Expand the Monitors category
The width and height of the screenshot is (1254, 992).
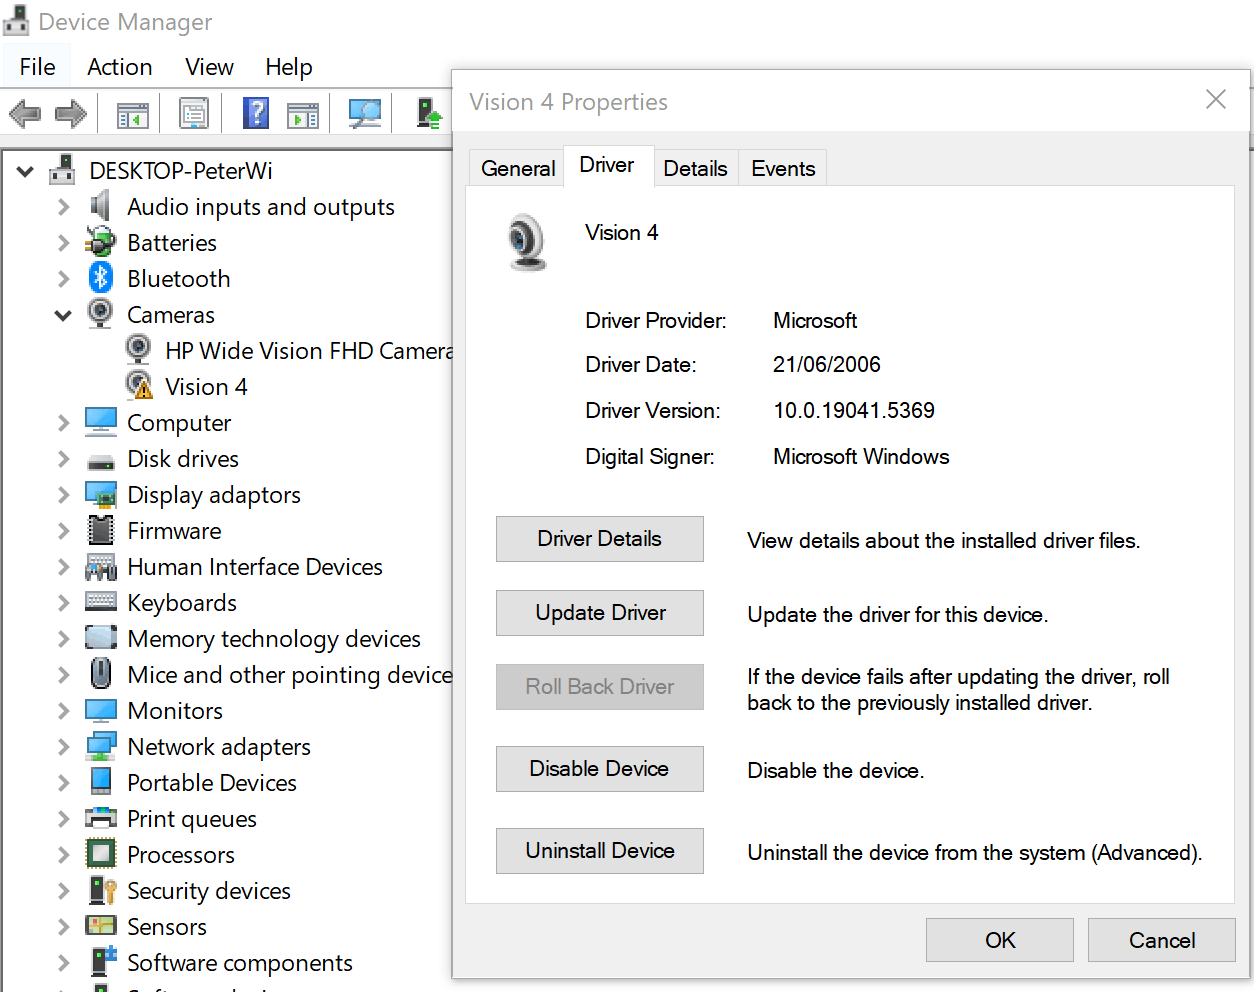(x=63, y=711)
